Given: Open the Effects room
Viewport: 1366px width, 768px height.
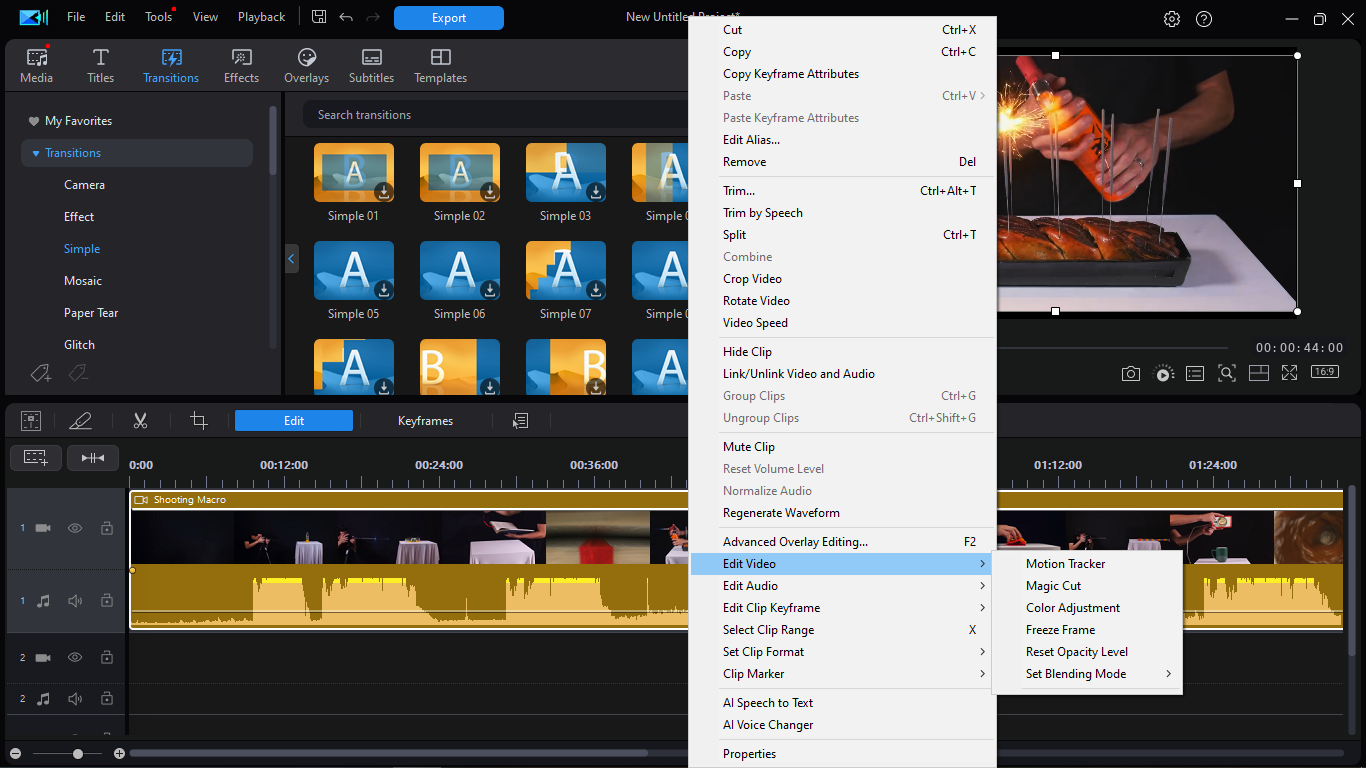Looking at the screenshot, I should (241, 66).
